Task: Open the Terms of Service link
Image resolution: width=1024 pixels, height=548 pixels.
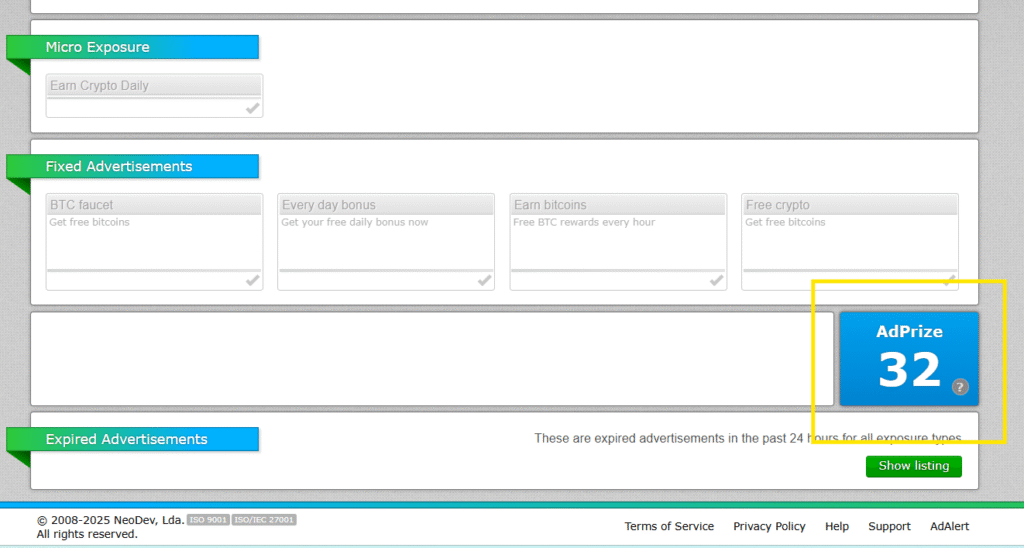Action: pos(669,526)
